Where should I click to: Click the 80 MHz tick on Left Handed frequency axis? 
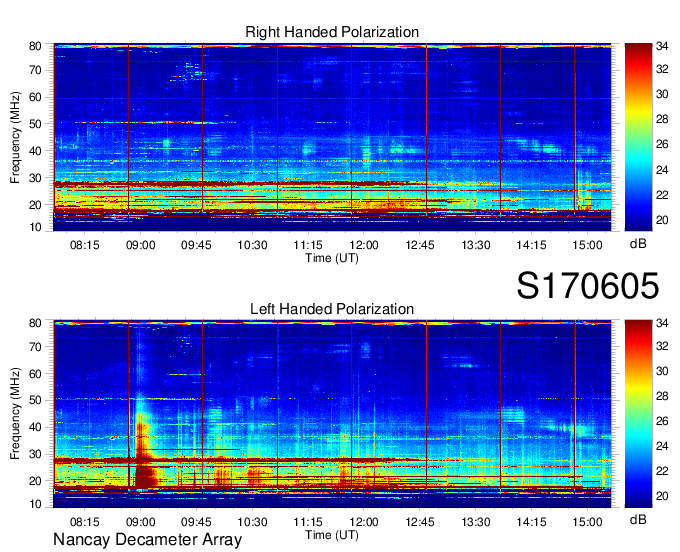(x=35, y=323)
